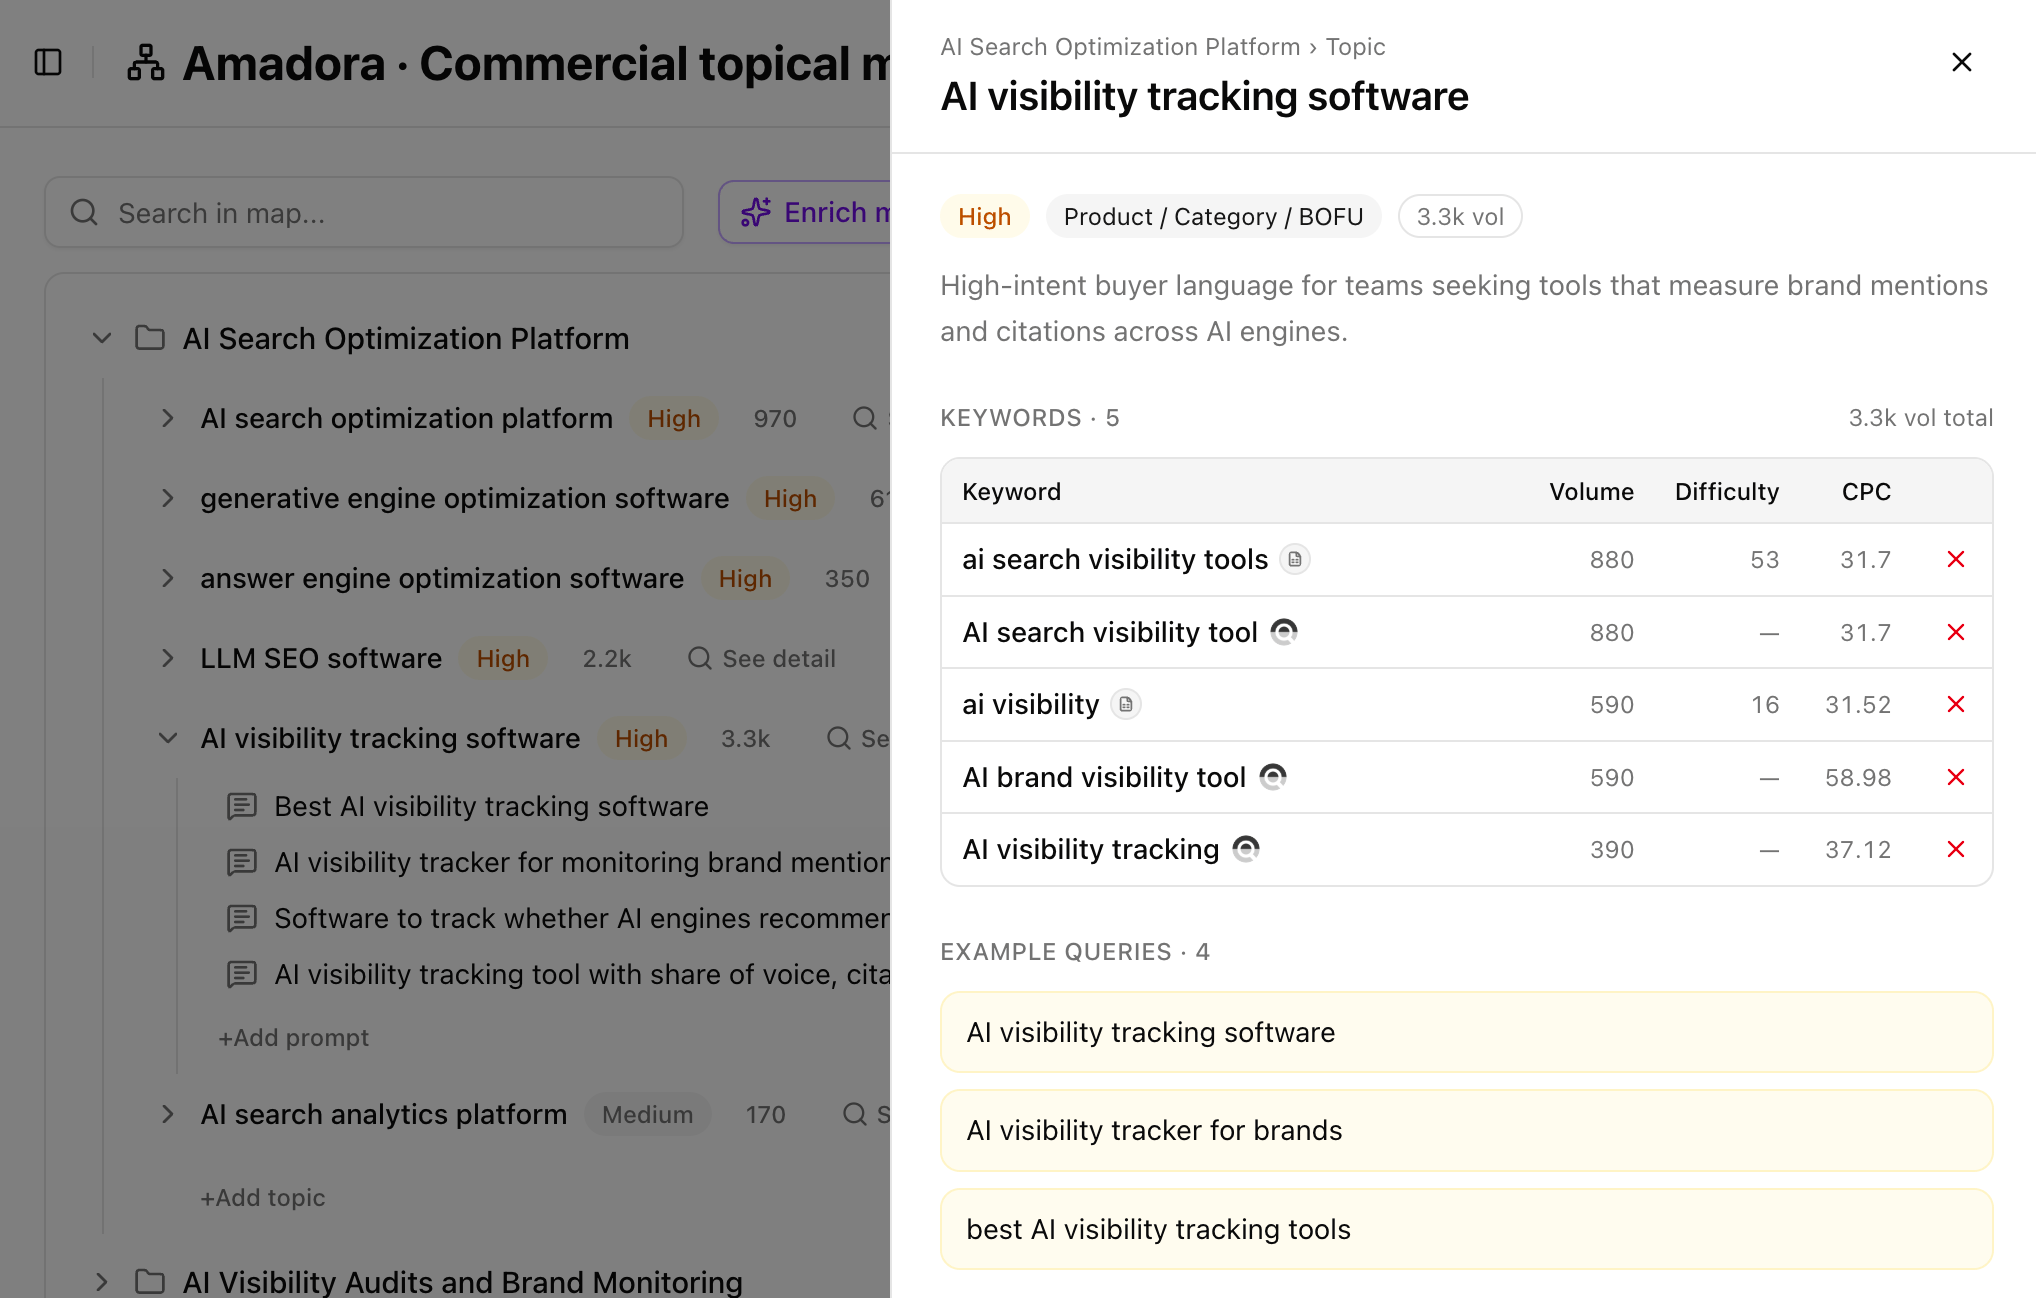The image size is (2036, 1298).
Task: Click prompt icon for AI visibility tracking tool with share
Action: point(242,974)
